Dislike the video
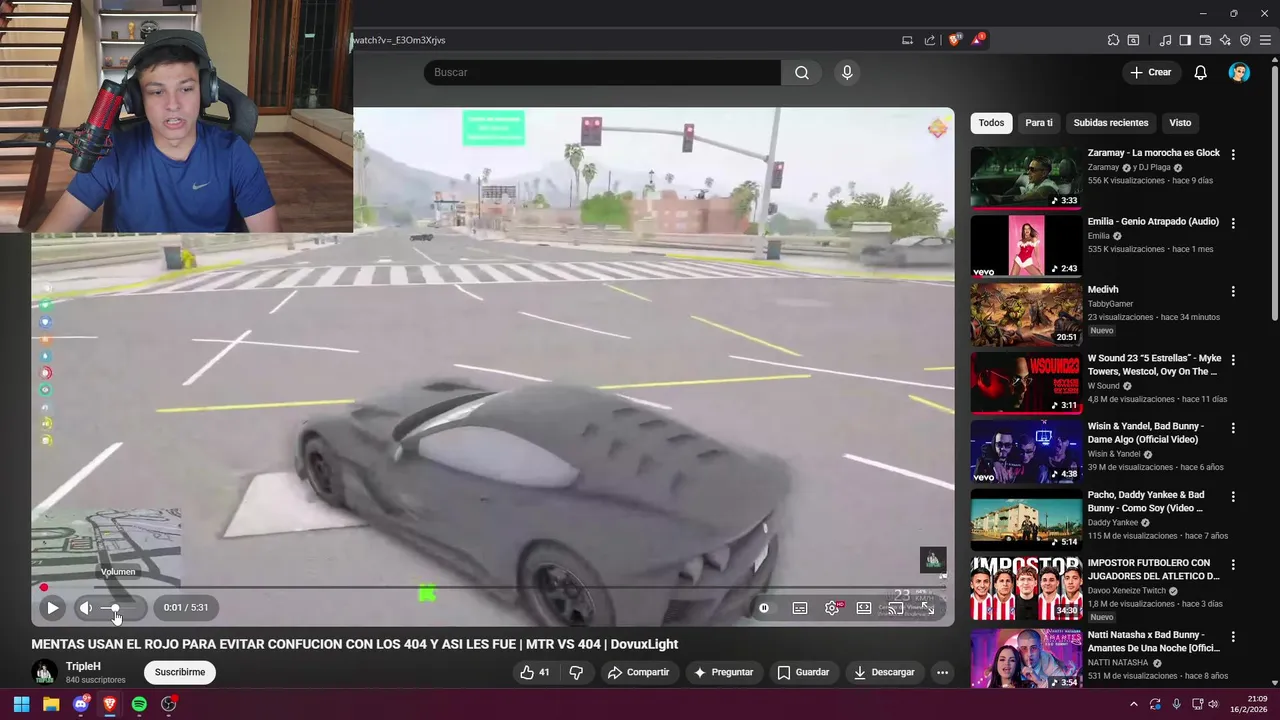Screen dimensions: 1280x720 pyautogui.click(x=576, y=672)
